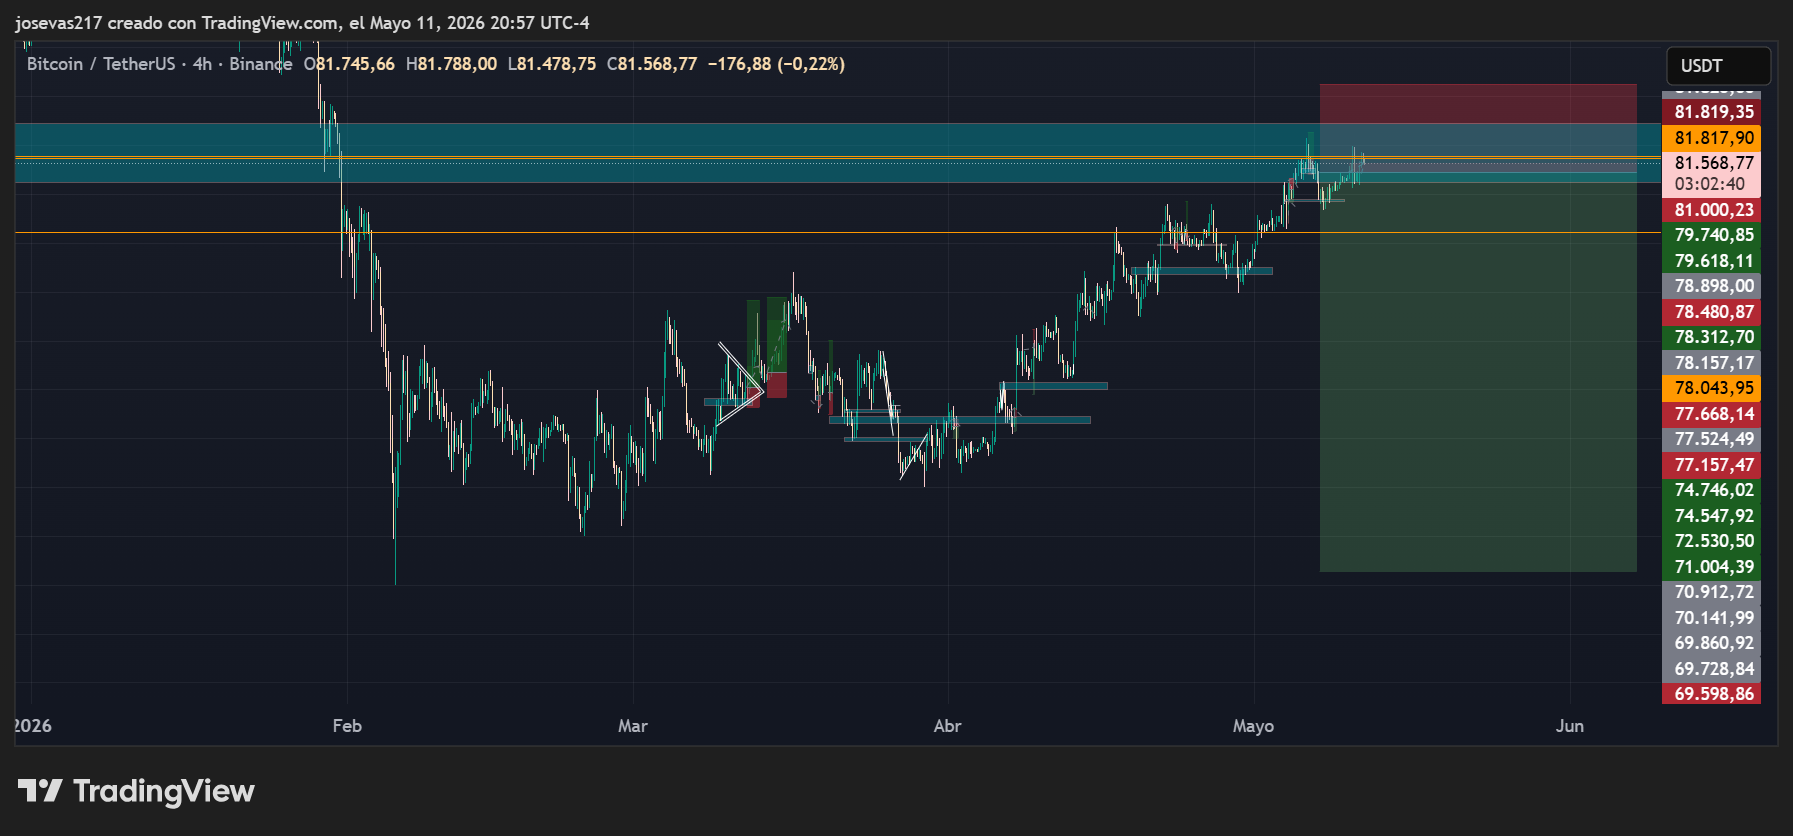The image size is (1793, 836).
Task: Click the Jun label on time axis
Action: pos(1569,726)
